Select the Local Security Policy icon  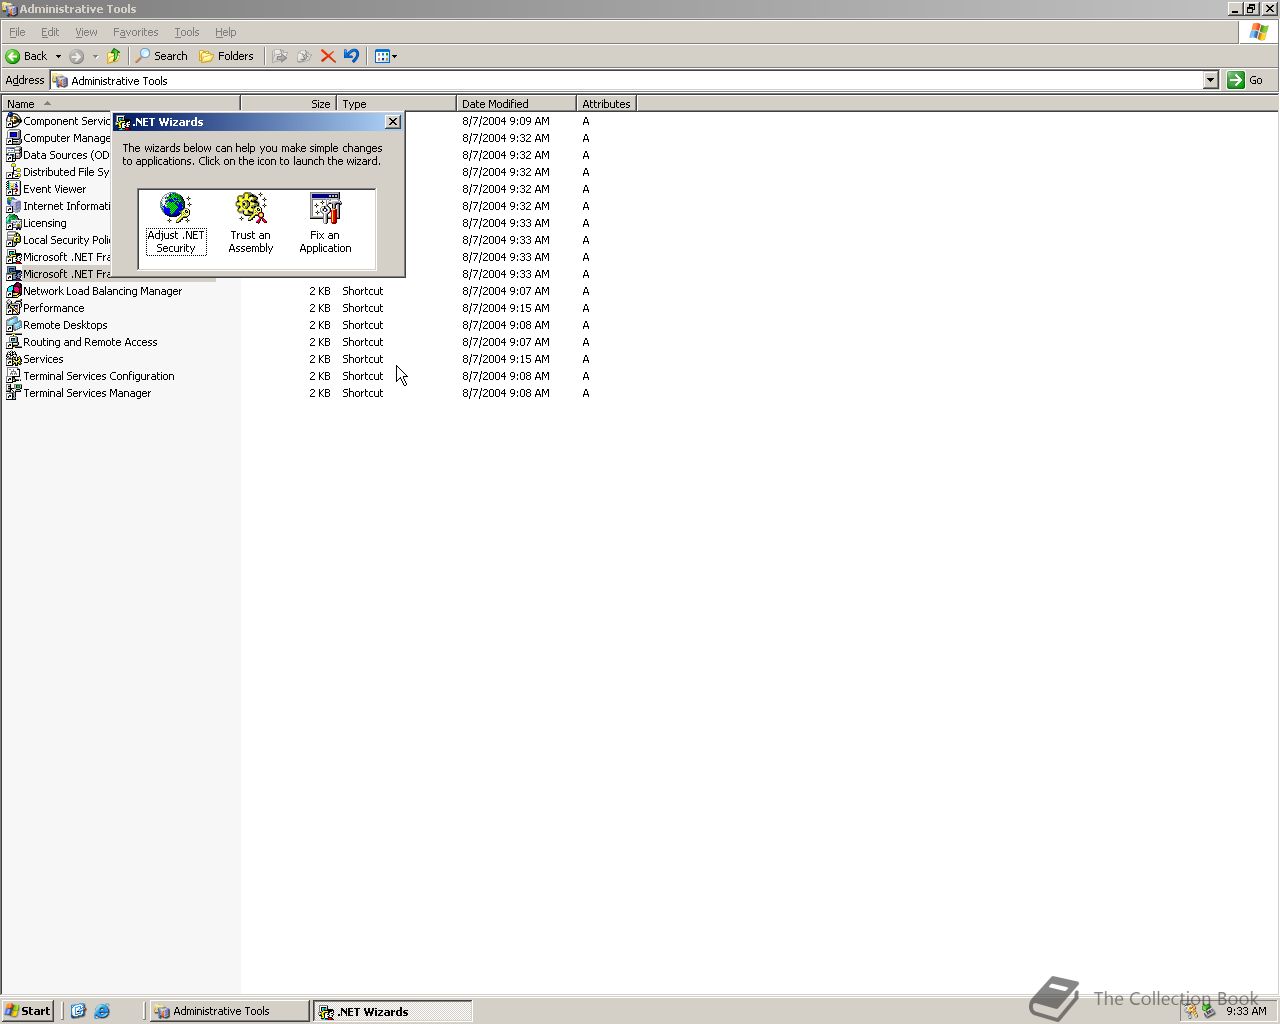coord(14,240)
